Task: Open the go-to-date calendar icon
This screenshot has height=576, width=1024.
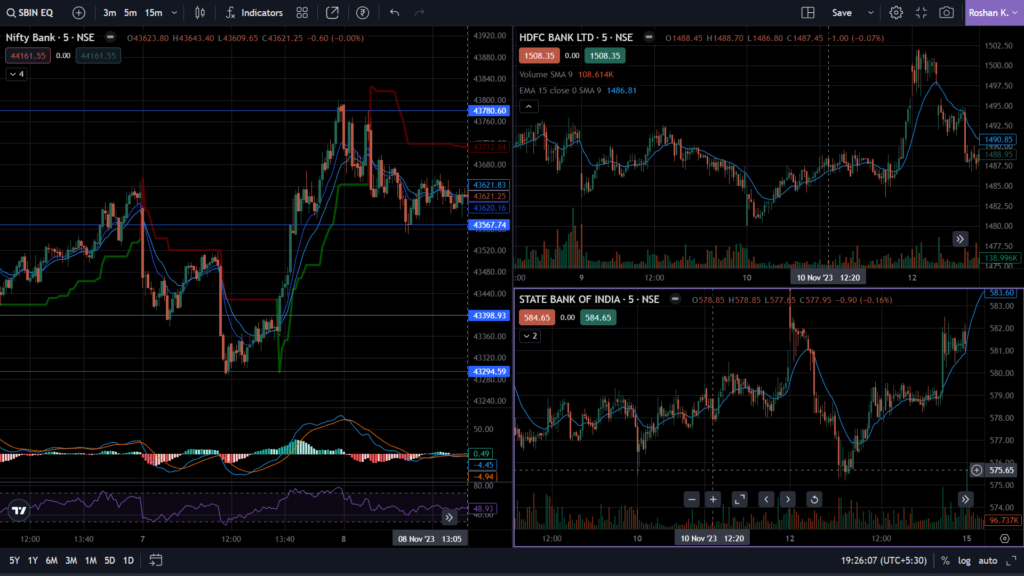Action: (x=155, y=560)
